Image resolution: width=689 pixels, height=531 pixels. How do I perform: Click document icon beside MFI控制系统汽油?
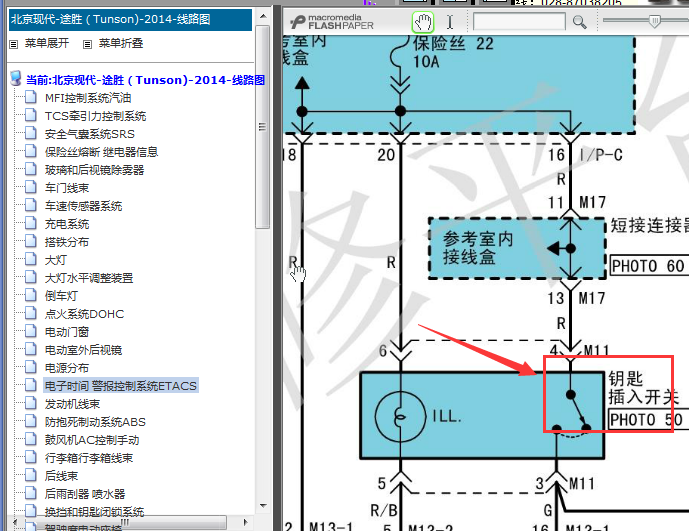31,97
